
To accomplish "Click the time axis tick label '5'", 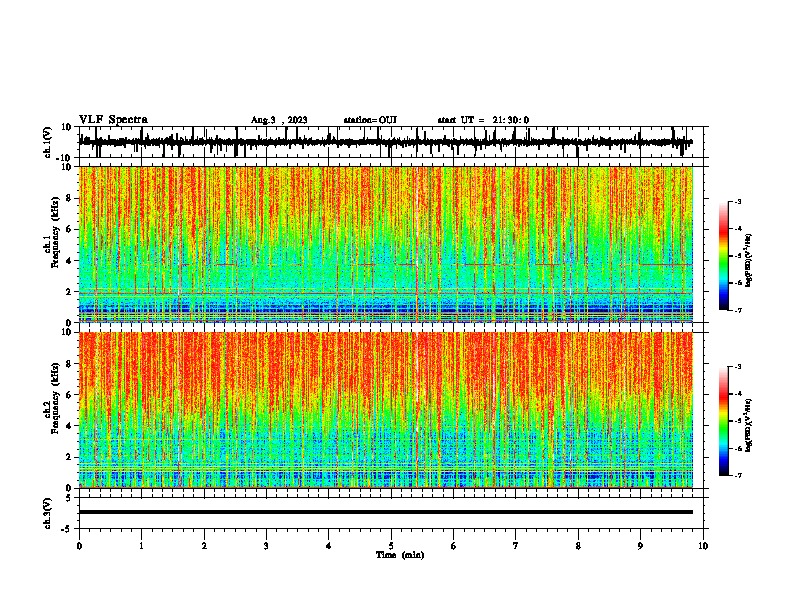I will coord(391,545).
